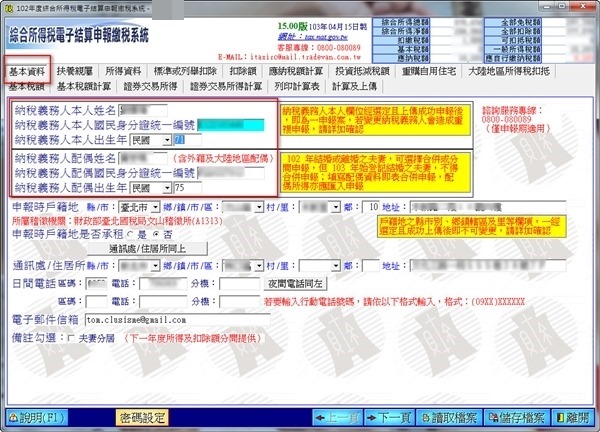
Task: Click second-row phone 分機 field
Action: [x=240, y=302]
